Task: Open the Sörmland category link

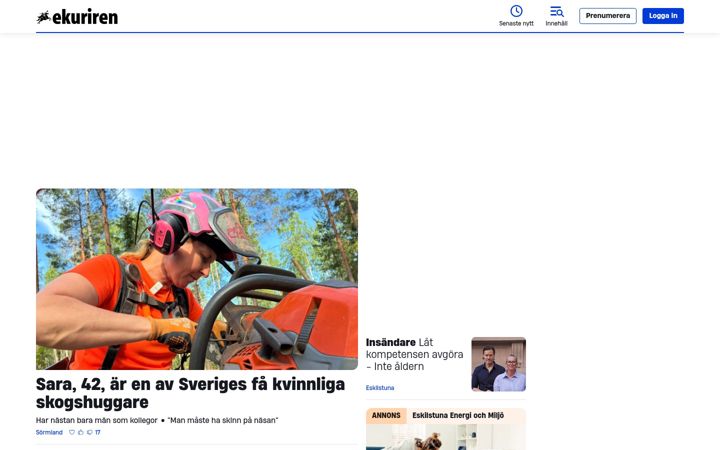Action: pos(49,432)
